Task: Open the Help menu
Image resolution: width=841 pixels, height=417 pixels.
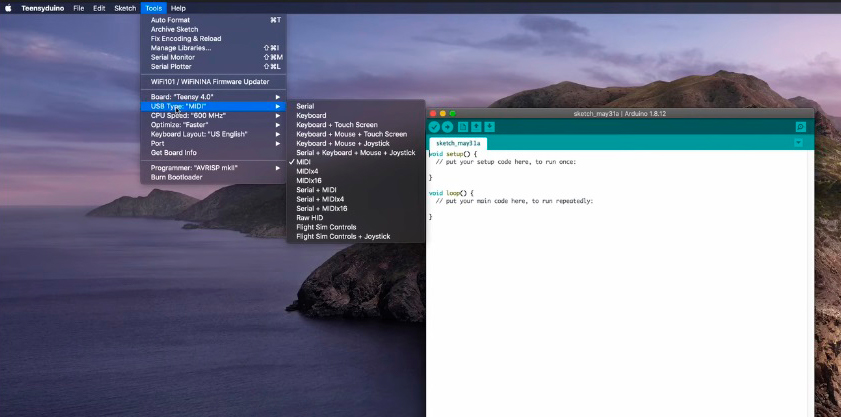Action: [x=178, y=8]
